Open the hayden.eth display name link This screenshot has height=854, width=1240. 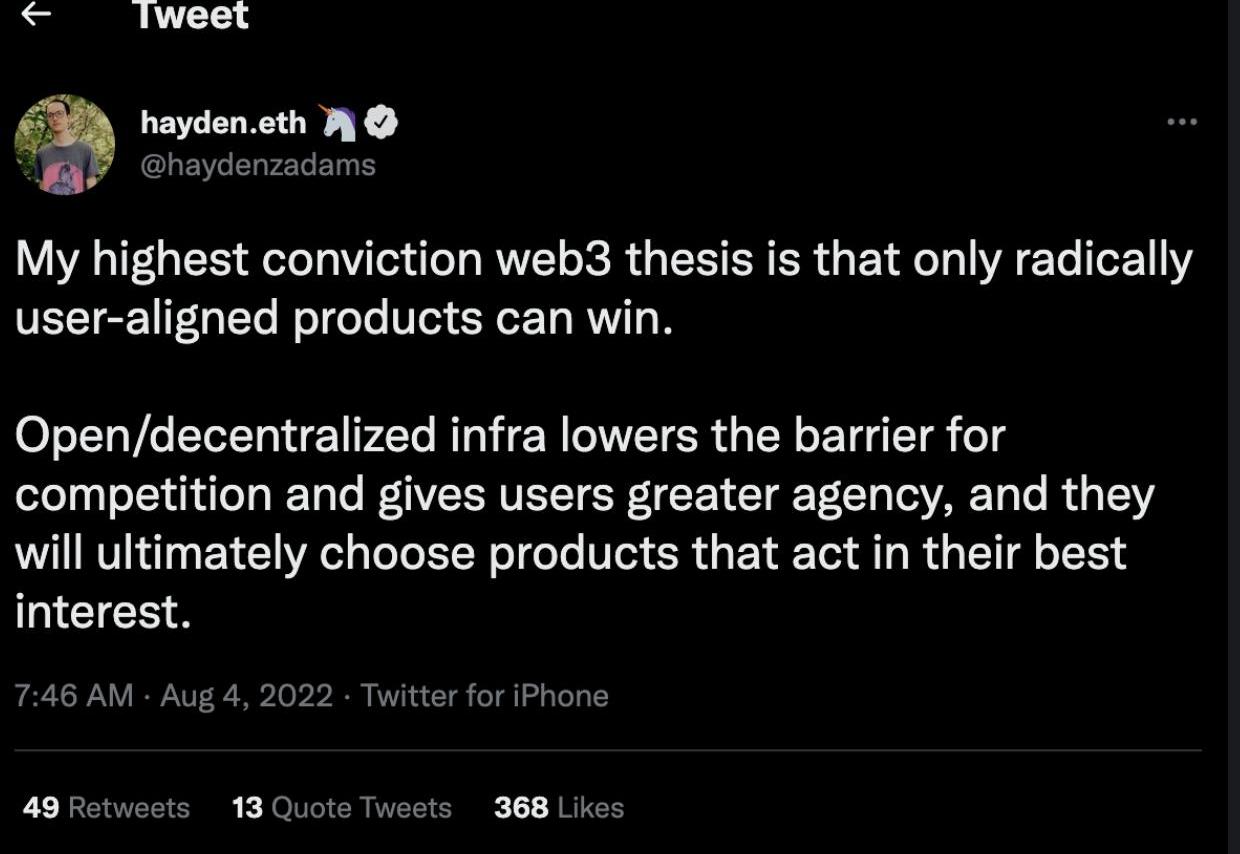(x=223, y=122)
